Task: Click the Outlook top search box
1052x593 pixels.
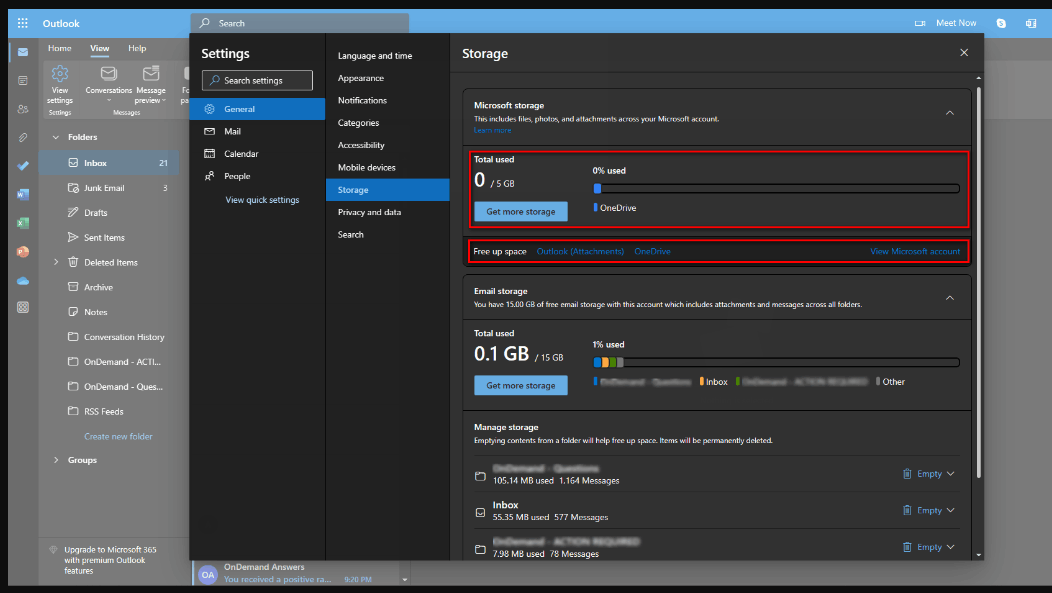Action: pyautogui.click(x=300, y=23)
